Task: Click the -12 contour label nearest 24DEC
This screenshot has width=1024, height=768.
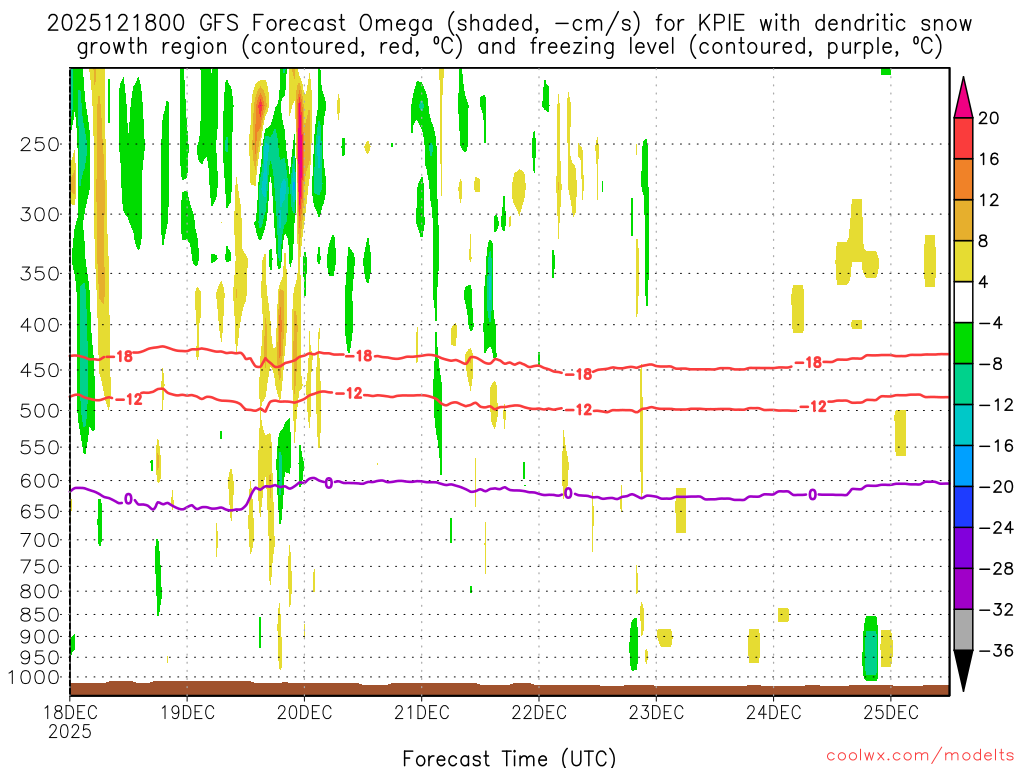Action: coord(814,407)
